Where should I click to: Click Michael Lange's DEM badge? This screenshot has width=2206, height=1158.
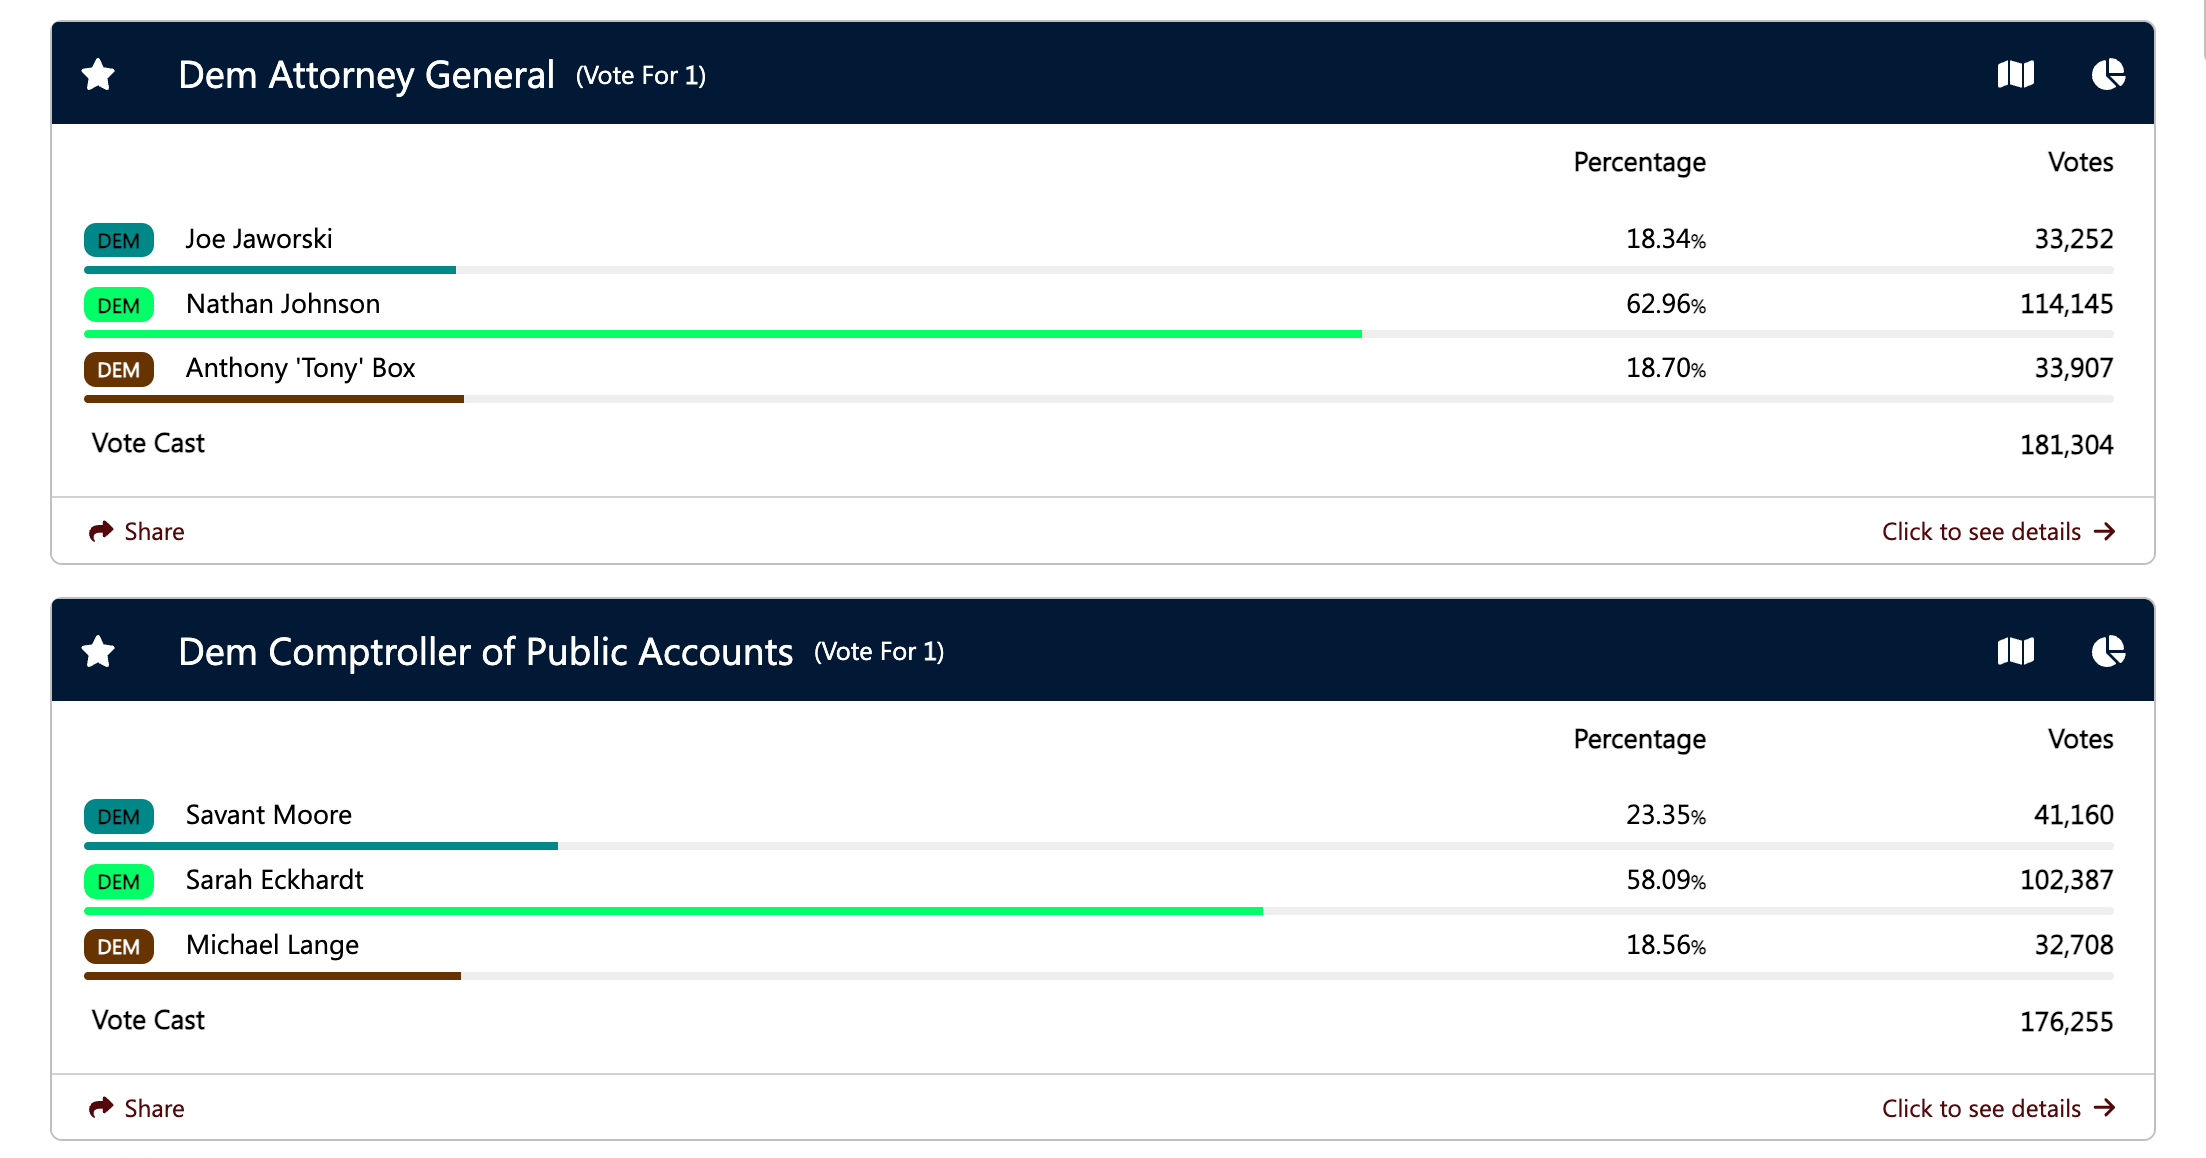point(119,946)
